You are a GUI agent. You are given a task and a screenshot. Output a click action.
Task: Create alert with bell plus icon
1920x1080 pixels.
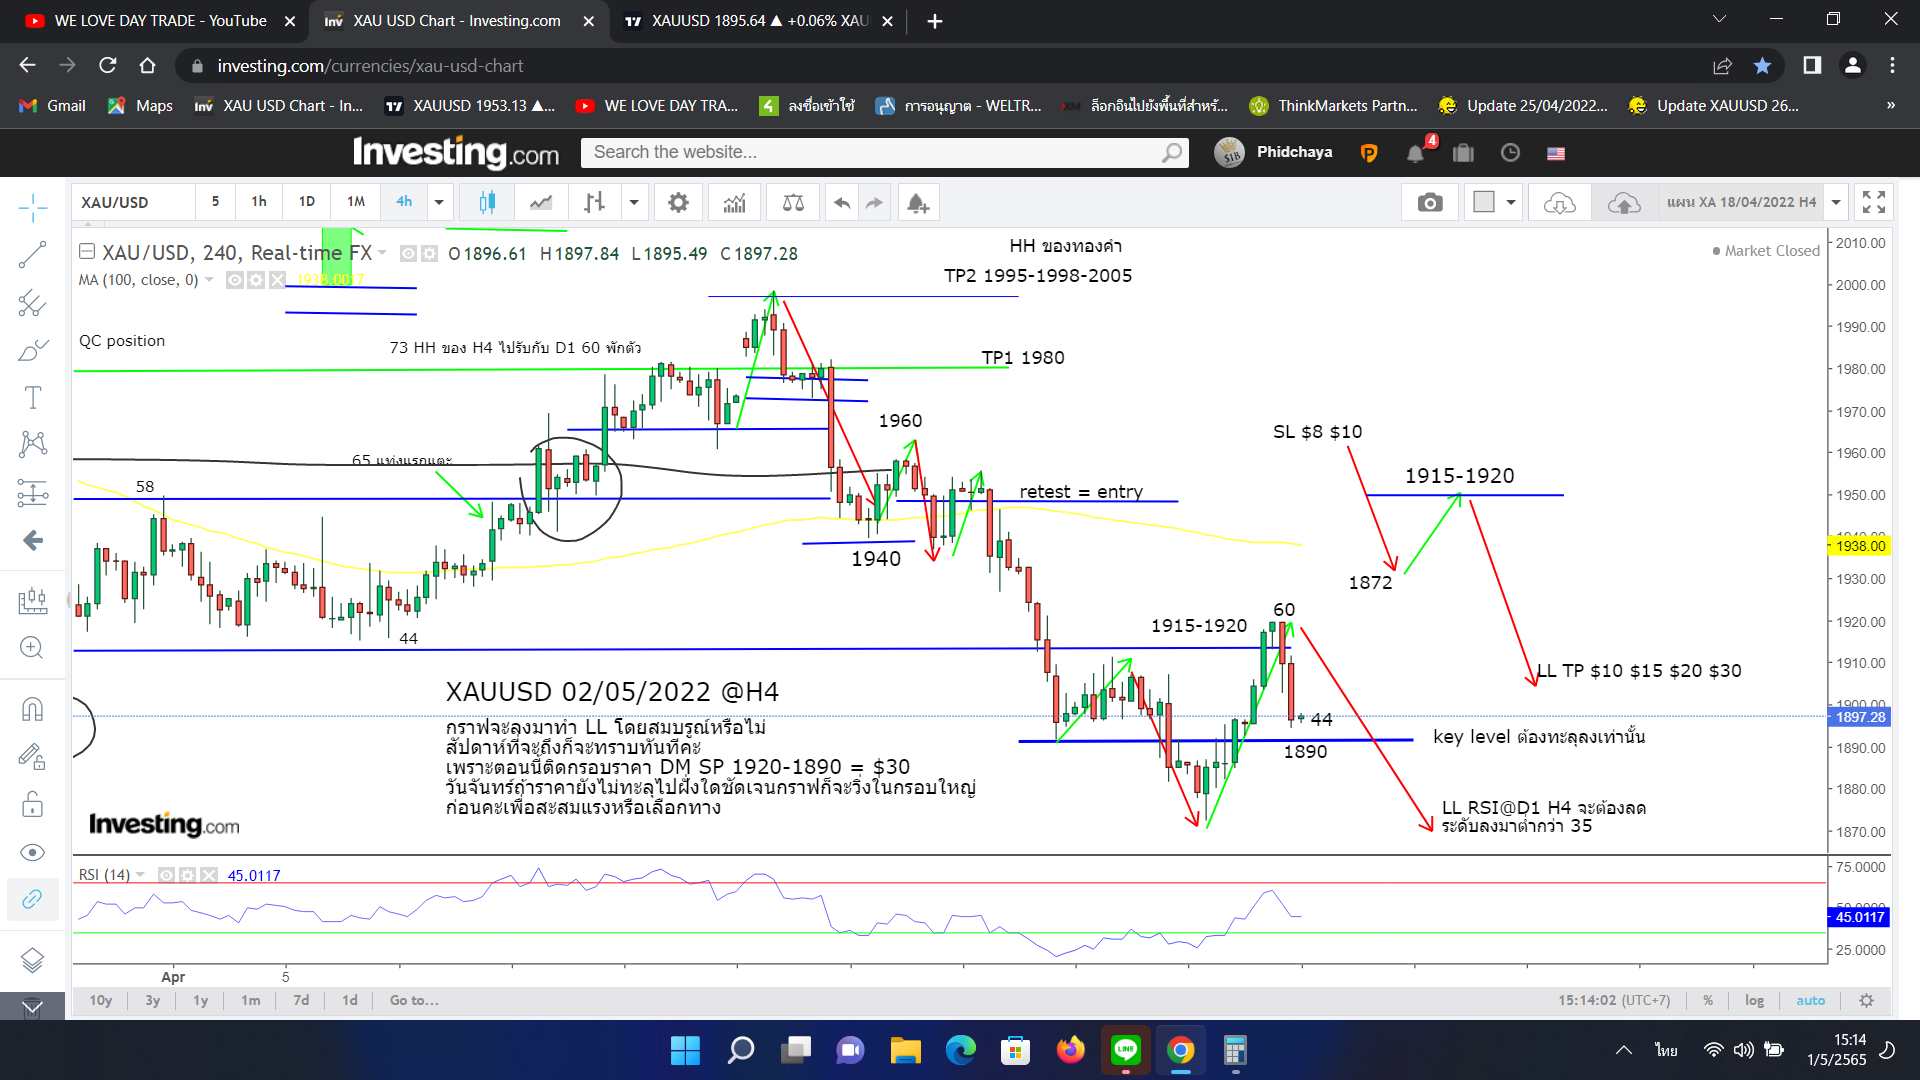[917, 202]
